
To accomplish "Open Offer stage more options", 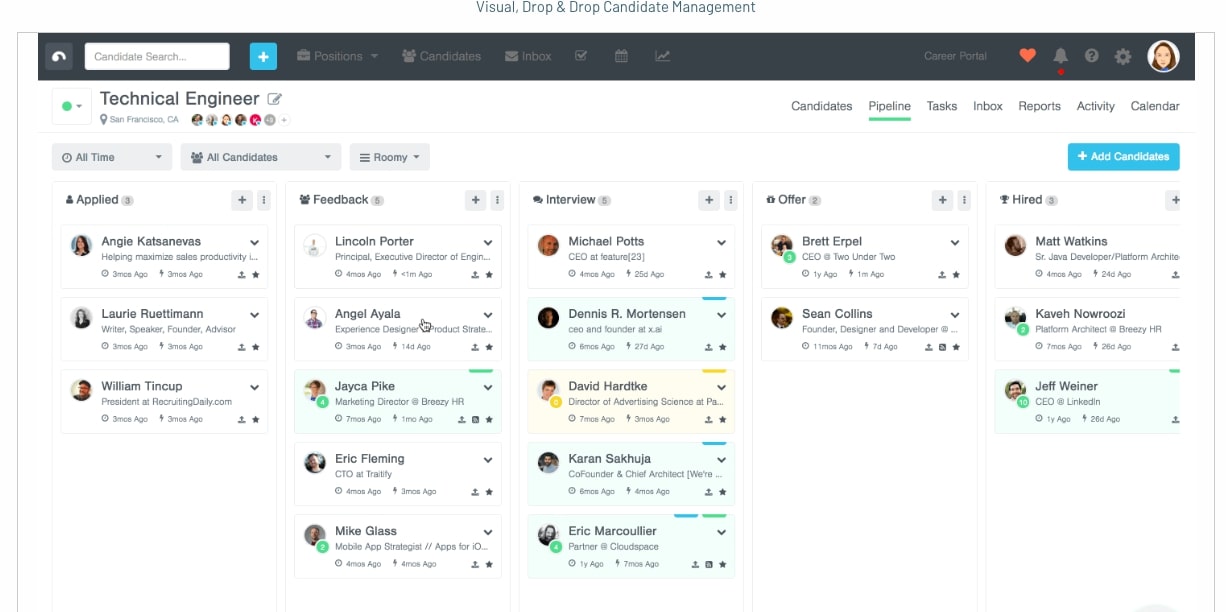I will click(964, 200).
